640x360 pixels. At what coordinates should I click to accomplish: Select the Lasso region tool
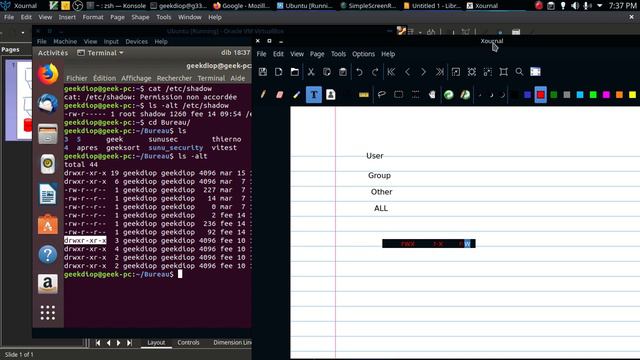pos(382,95)
